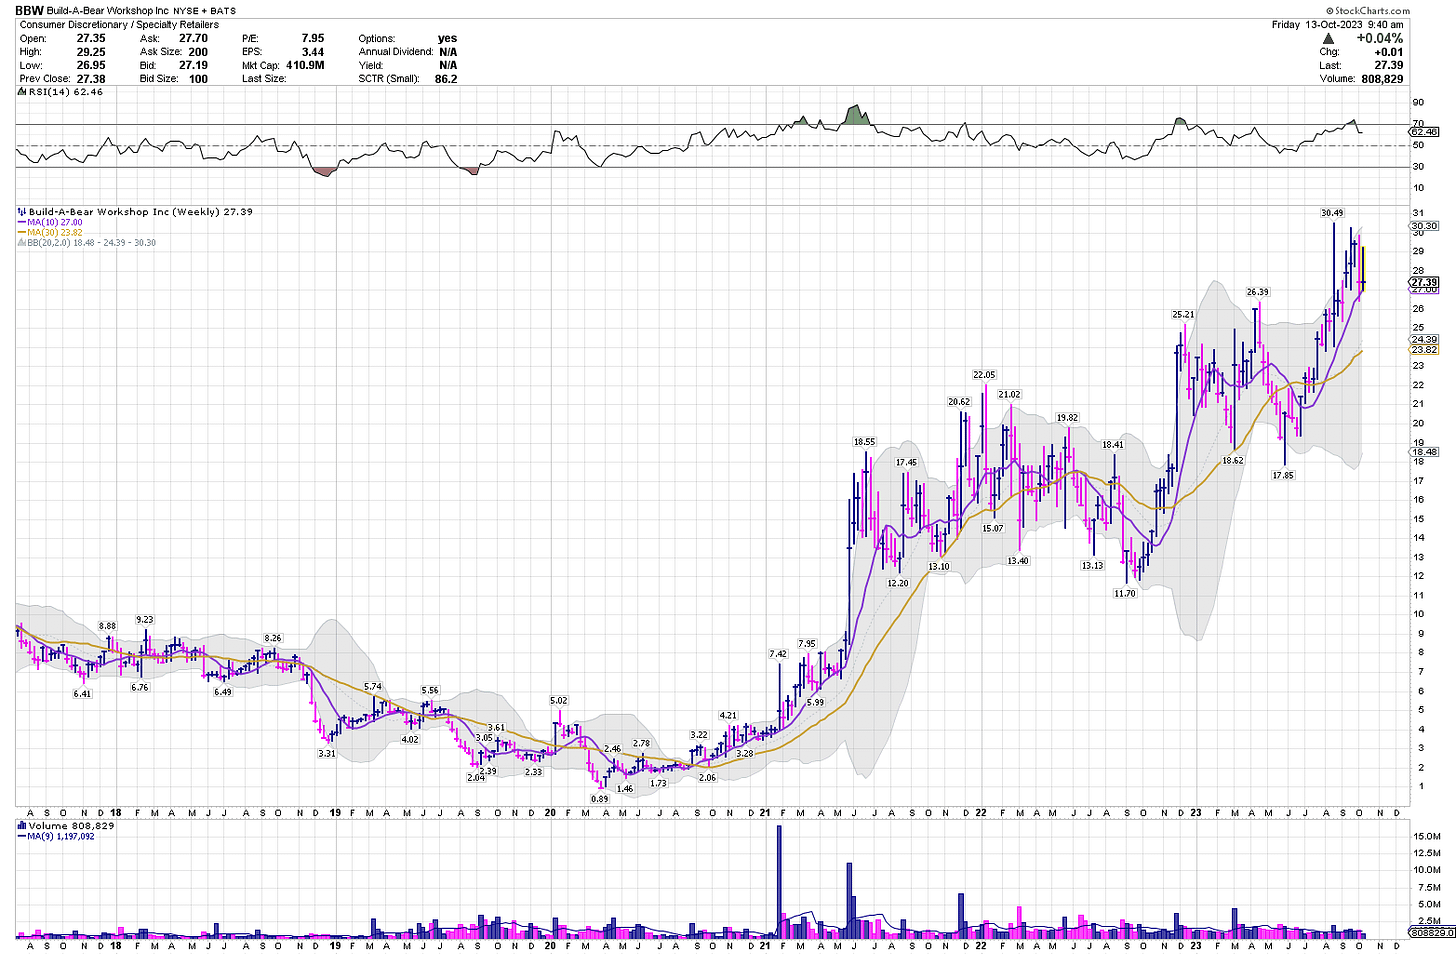Click the Volume 808,829 panel legend
The image size is (1456, 955).
click(66, 826)
